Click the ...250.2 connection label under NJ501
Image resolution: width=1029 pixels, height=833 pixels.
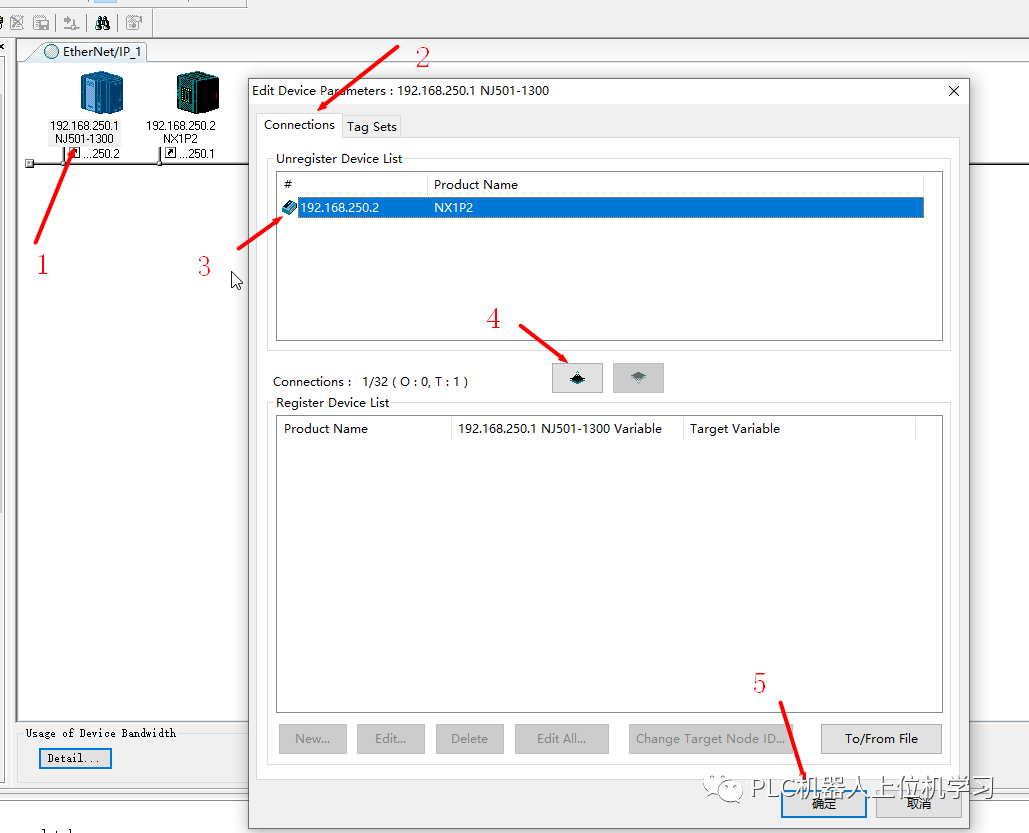(101, 154)
